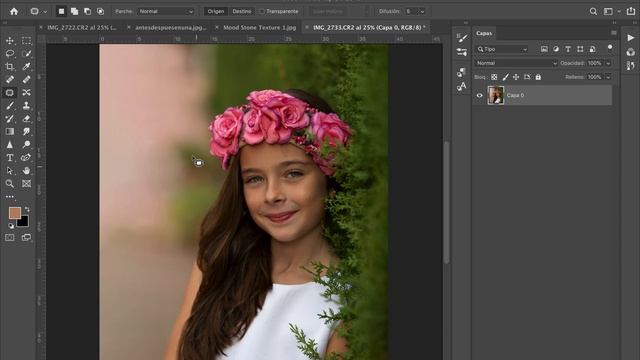Hide the Capa 0 layer visibility eye
Screen dimensions: 640x360
pos(480,96)
